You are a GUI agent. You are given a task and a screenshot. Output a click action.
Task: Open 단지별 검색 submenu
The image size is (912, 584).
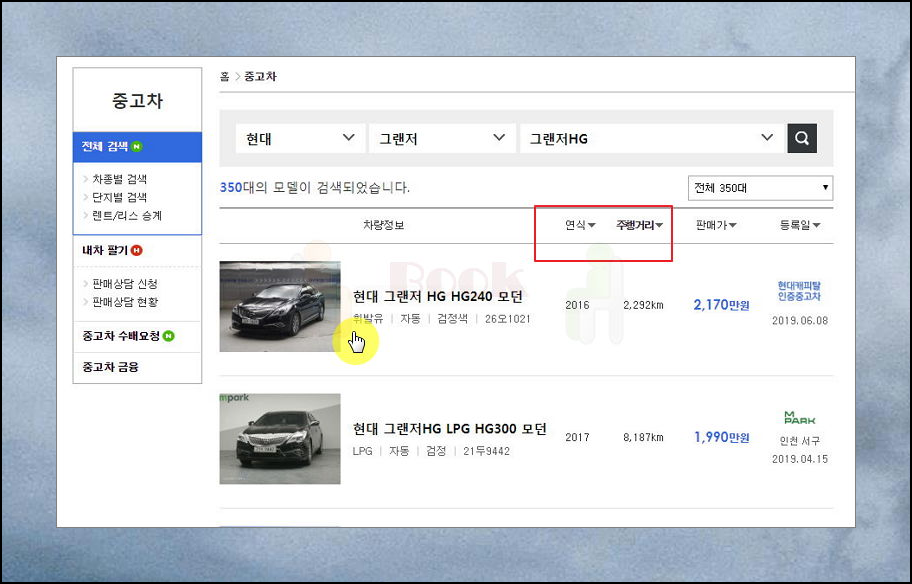pyautogui.click(x=119, y=197)
